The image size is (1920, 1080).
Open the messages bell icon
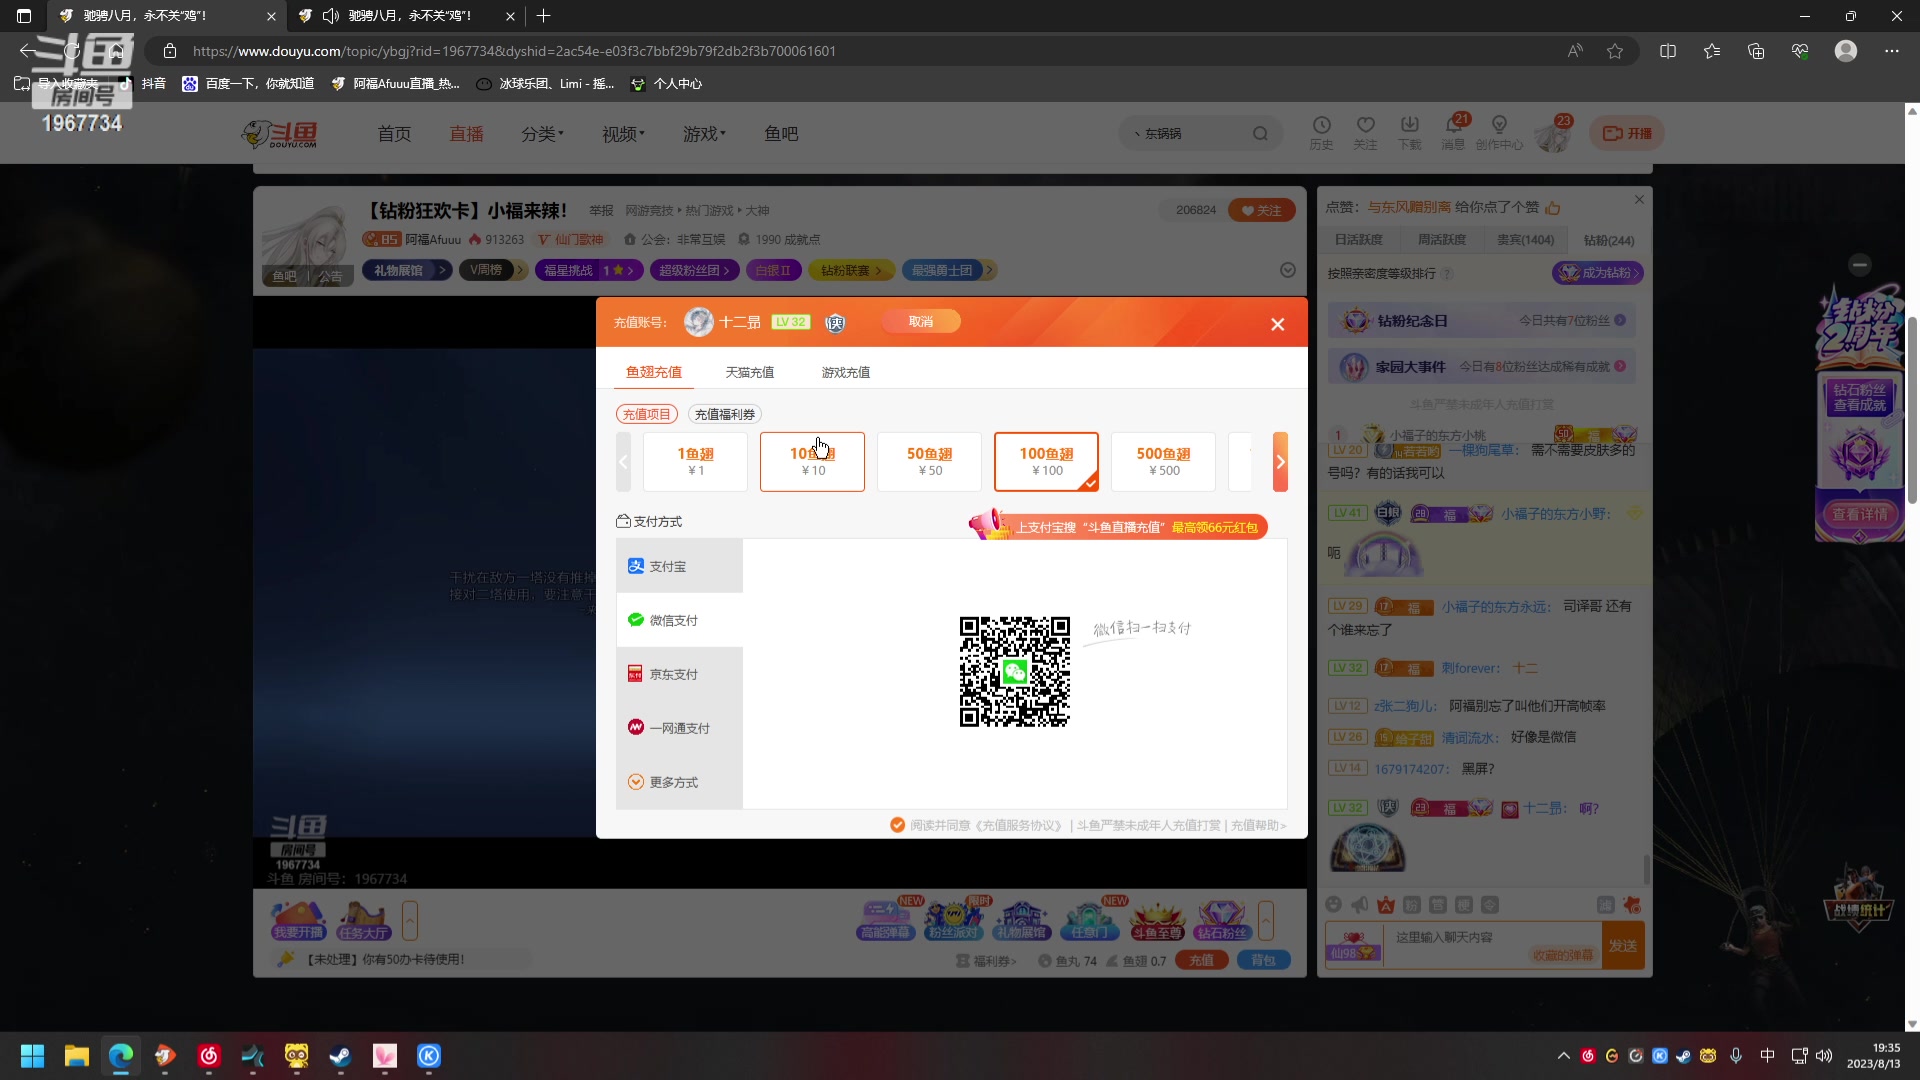pyautogui.click(x=1453, y=126)
